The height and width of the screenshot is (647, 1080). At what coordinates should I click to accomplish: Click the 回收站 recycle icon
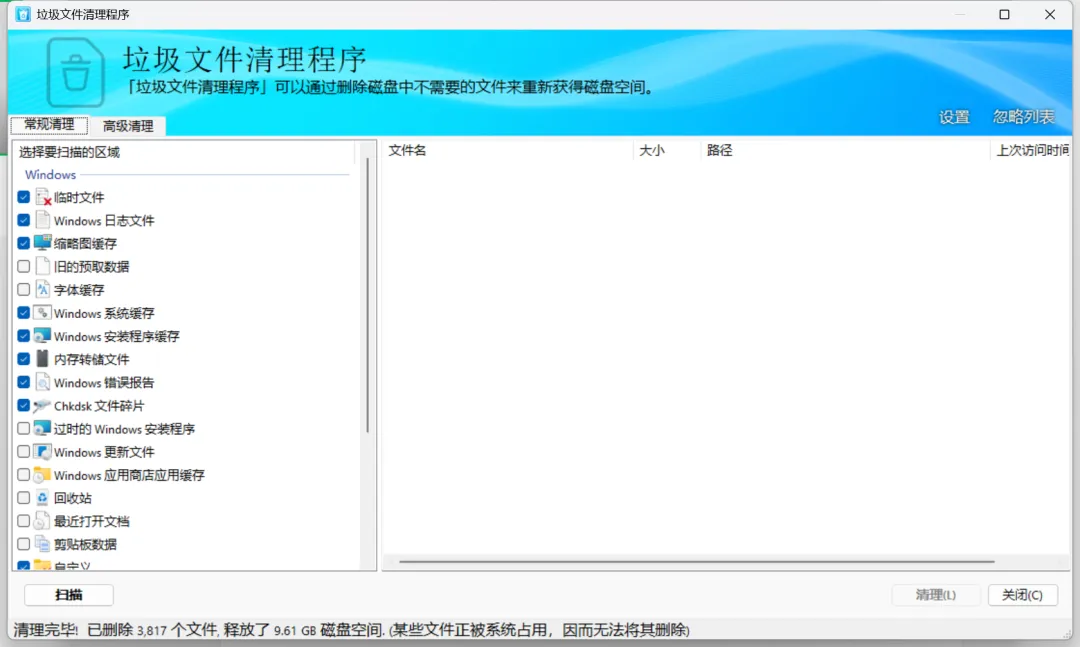coord(43,498)
